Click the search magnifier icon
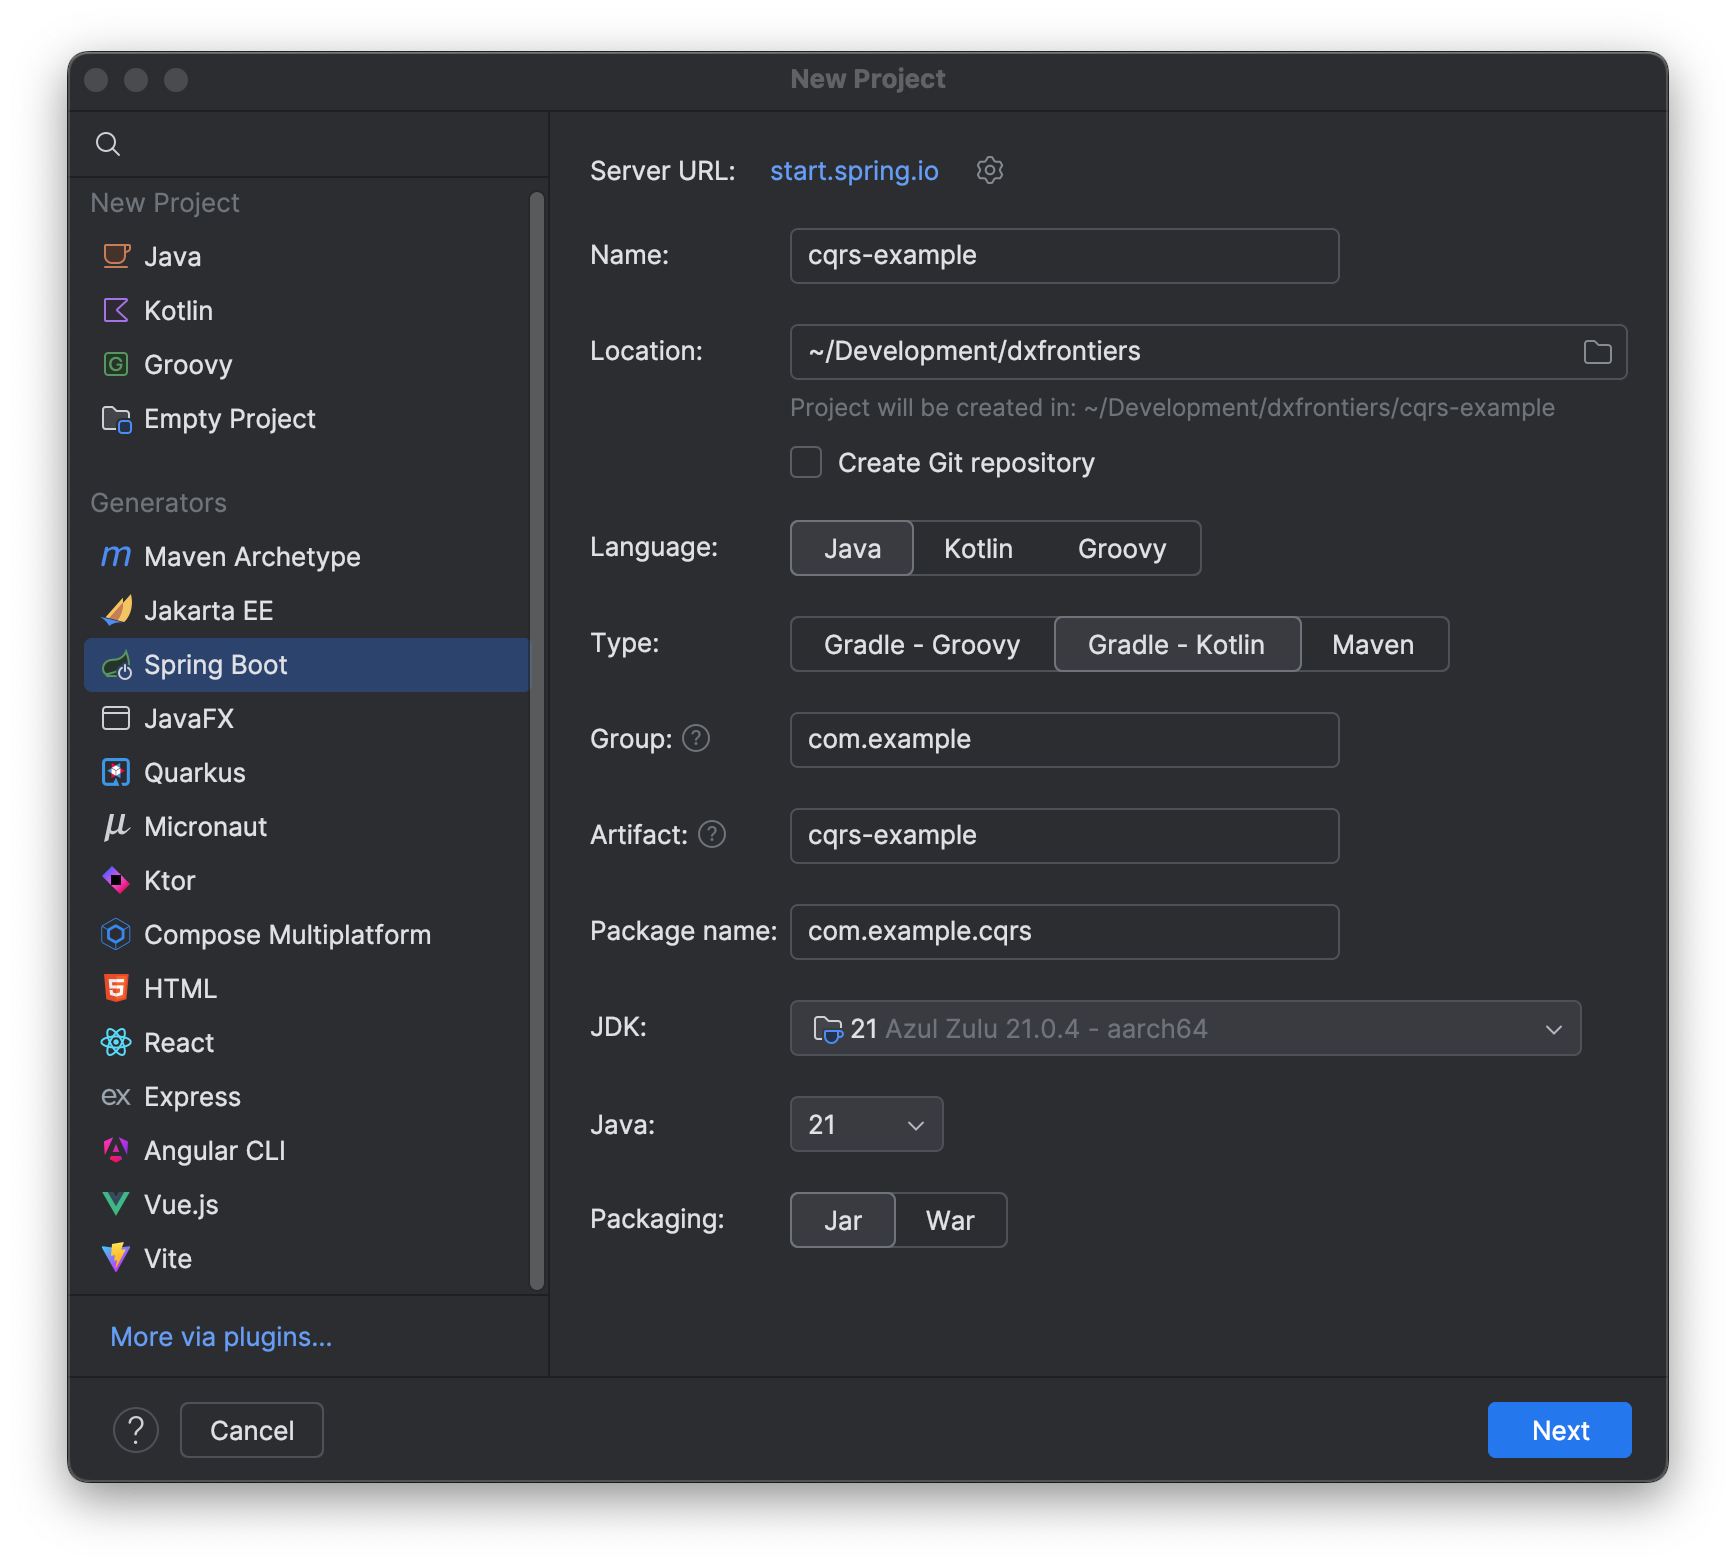The height and width of the screenshot is (1566, 1736). coord(108,144)
